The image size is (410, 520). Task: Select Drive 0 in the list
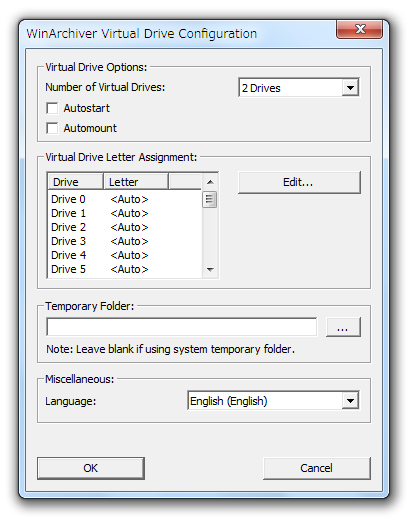click(125, 199)
